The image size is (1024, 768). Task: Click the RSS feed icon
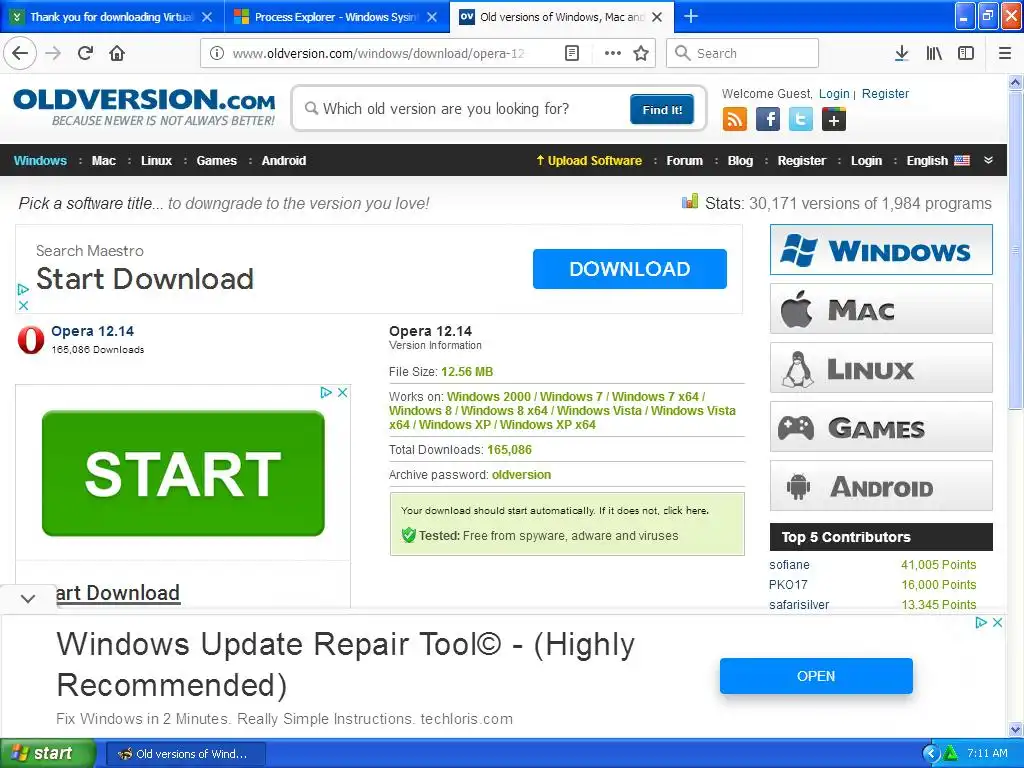click(x=734, y=120)
